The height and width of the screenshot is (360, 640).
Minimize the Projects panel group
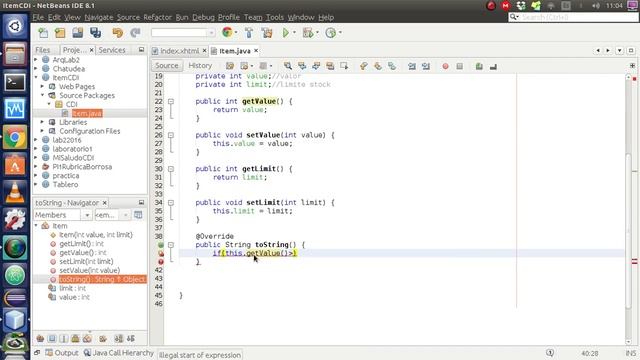coord(141,50)
